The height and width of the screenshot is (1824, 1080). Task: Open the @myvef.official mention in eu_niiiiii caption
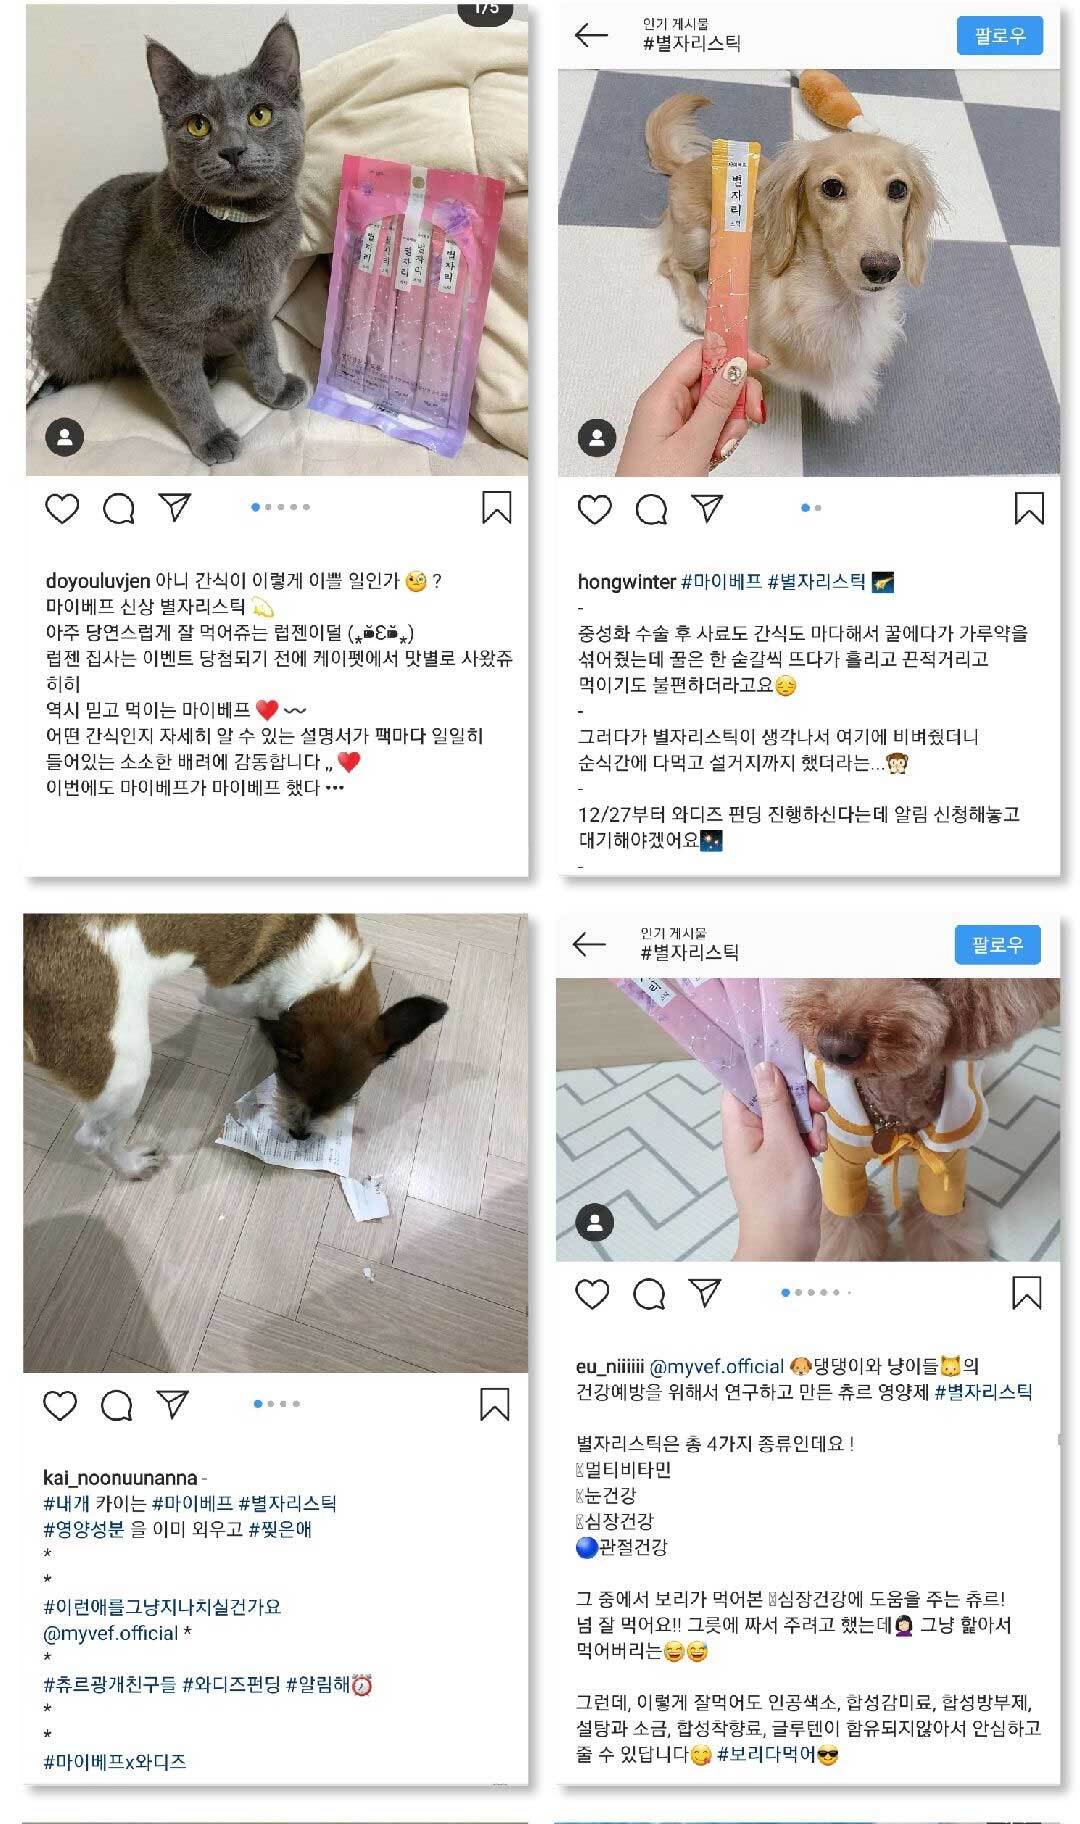(717, 1366)
